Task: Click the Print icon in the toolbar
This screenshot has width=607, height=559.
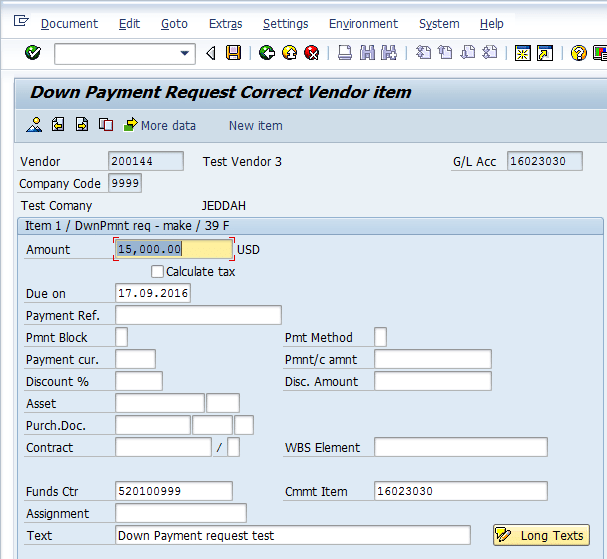Action: click(345, 53)
